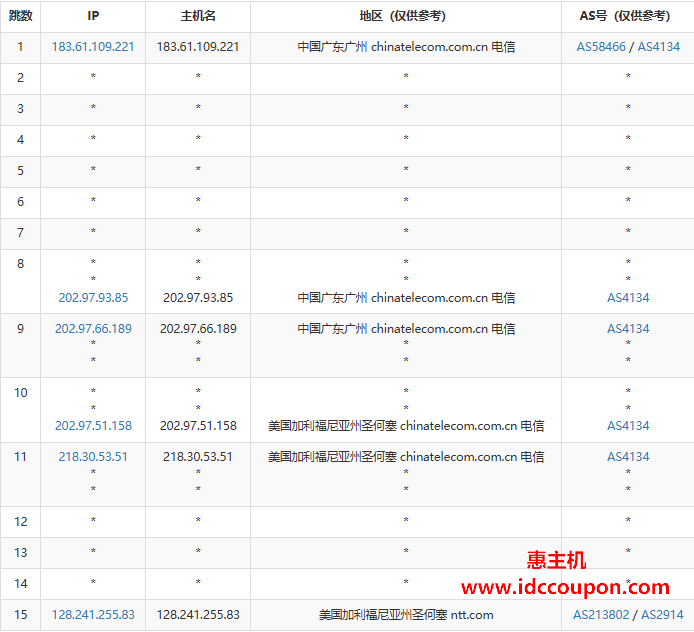Viewport: 694px width, 632px height.
Task: Click the 地区 (仅供参考) column header
Action: tap(405, 16)
